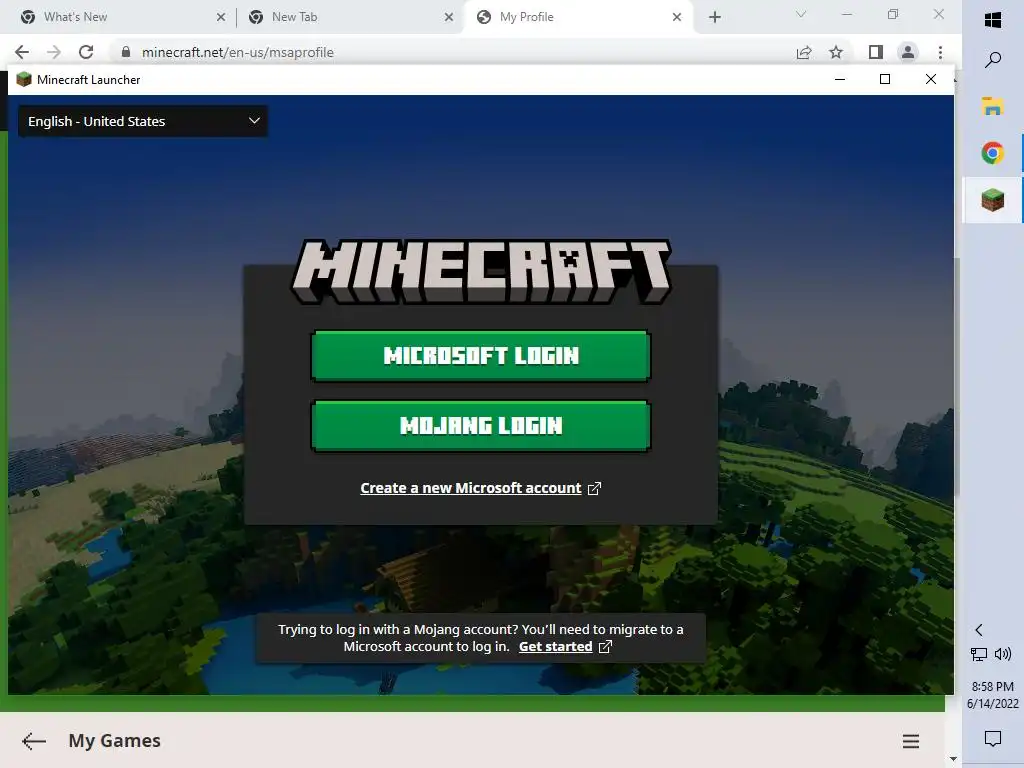Image resolution: width=1024 pixels, height=768 pixels.
Task: Open the tab search chevron in Chrome
Action: [x=801, y=14]
